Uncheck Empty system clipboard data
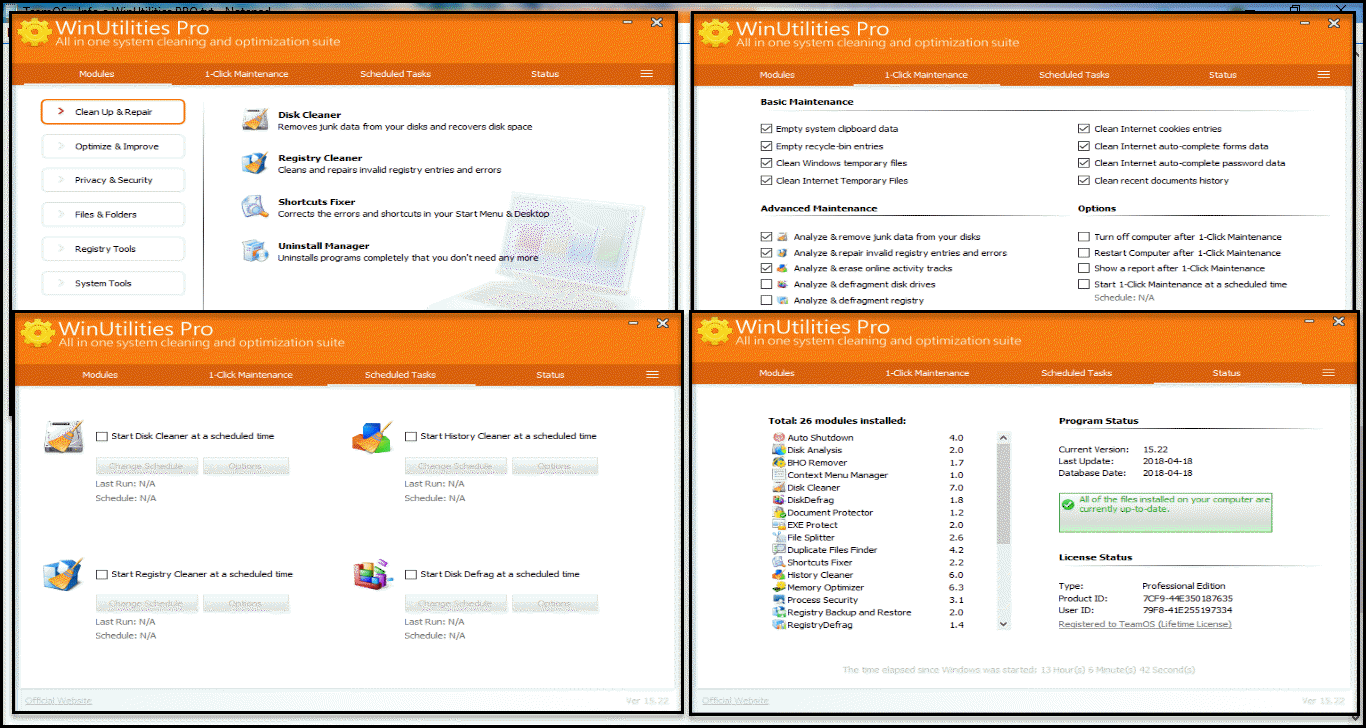Viewport: 1366px width, 728px height. coord(766,129)
